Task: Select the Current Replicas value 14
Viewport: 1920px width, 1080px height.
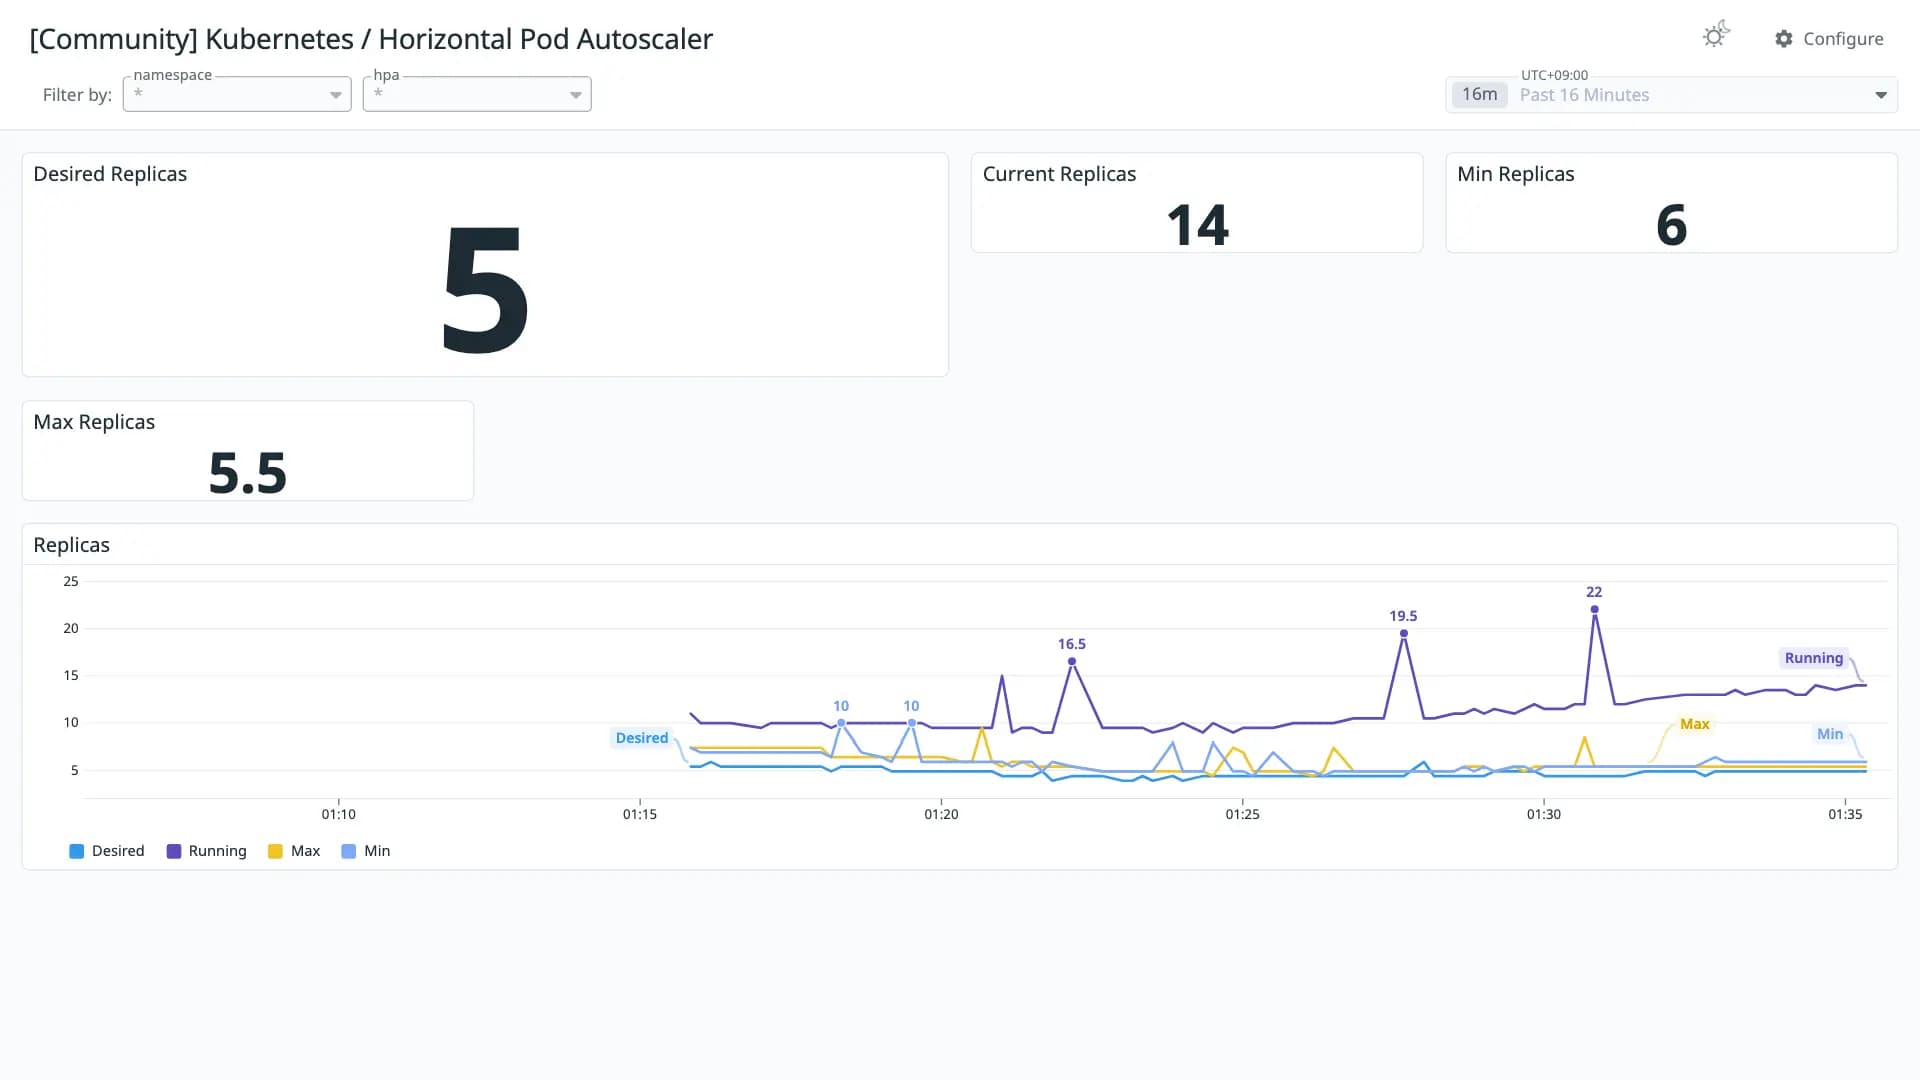Action: [1197, 225]
